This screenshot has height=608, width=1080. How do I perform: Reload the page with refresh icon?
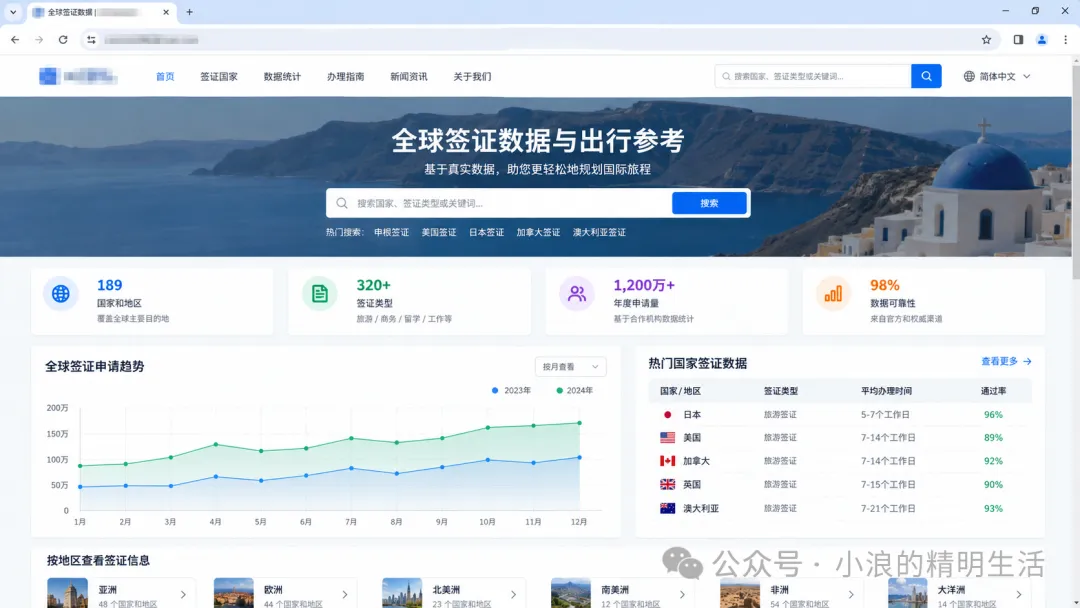coord(63,40)
